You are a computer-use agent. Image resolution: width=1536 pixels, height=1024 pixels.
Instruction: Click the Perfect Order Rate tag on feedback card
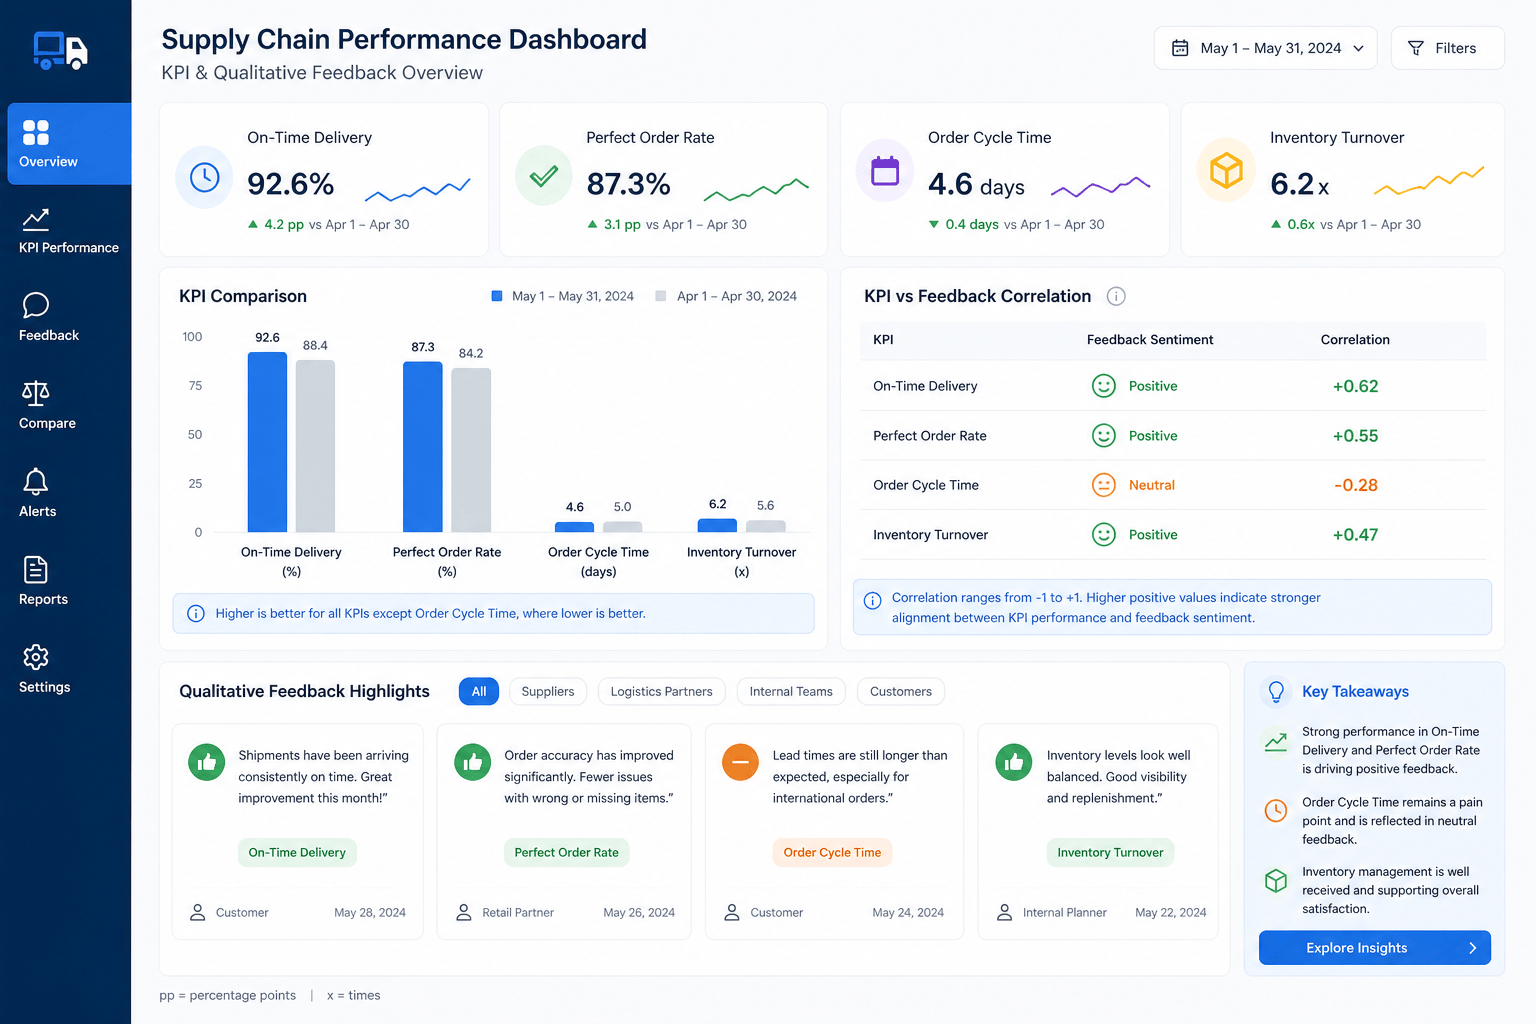coord(566,852)
